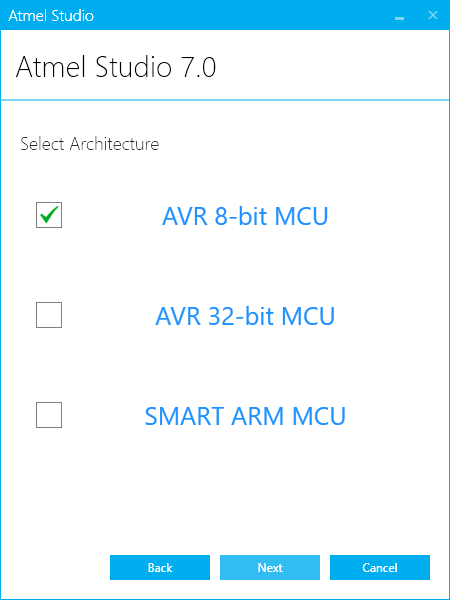Mark the empty box beside AVR 32-bit
Image resolution: width=450 pixels, height=600 pixels.
coord(49,315)
